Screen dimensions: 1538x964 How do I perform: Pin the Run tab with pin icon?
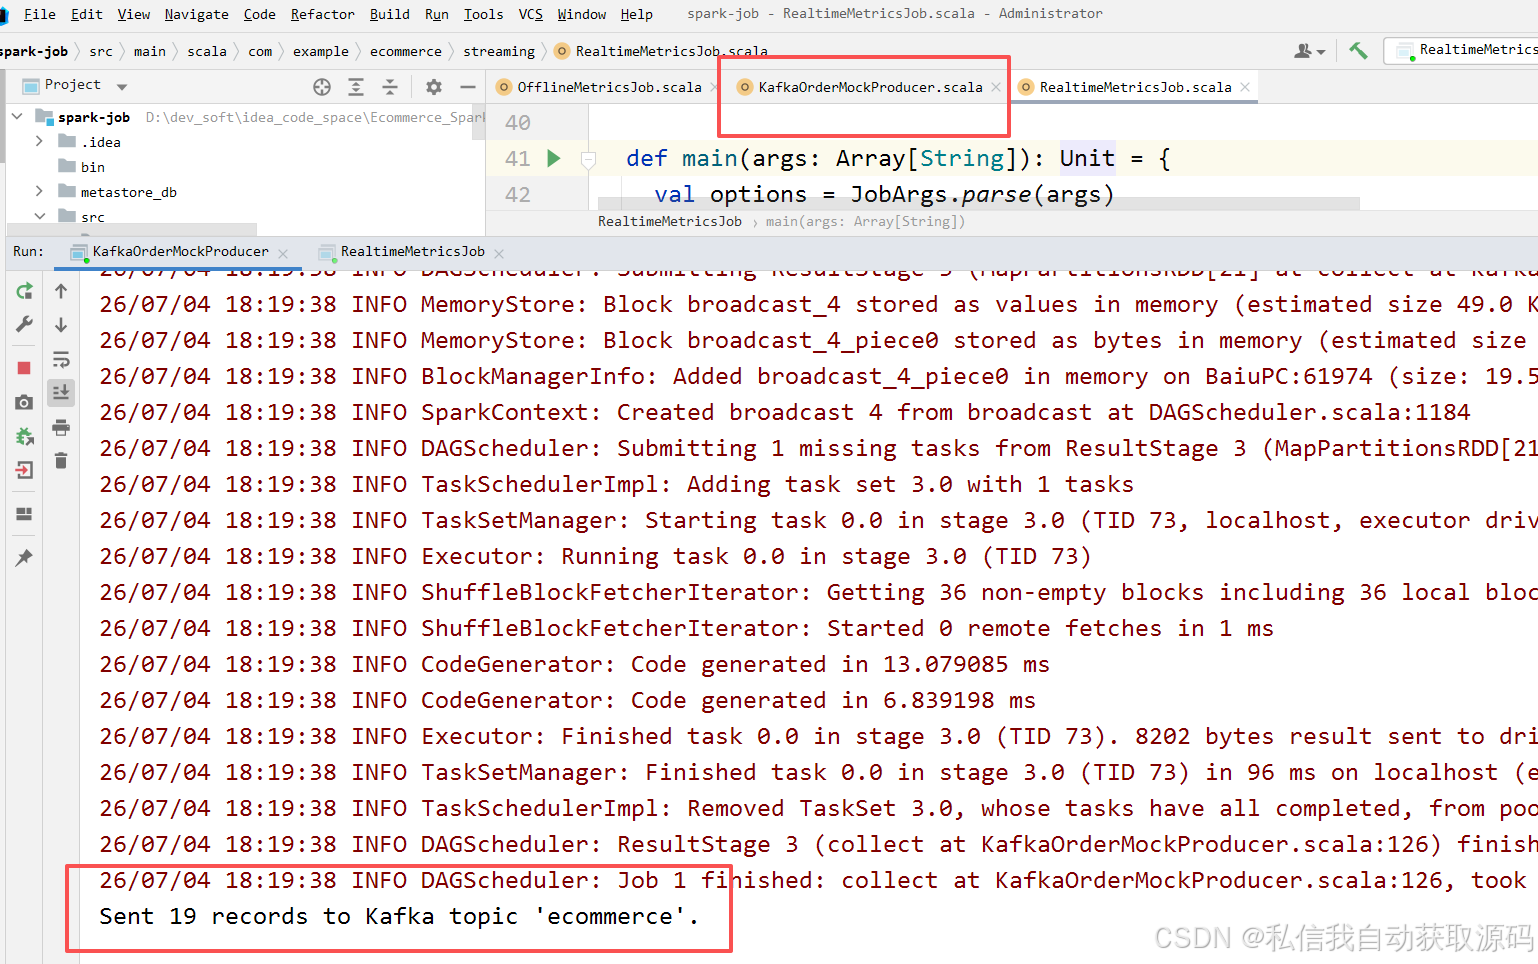tap(24, 558)
